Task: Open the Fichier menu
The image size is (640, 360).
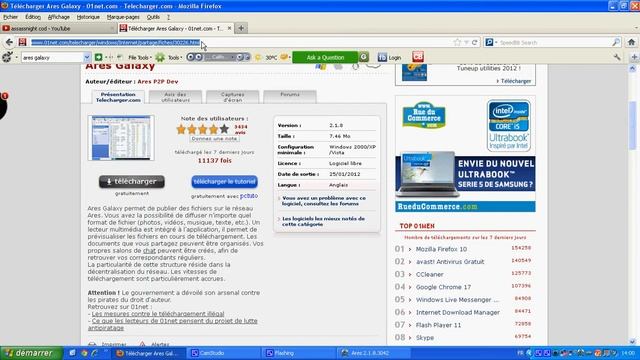Action: pos(11,17)
